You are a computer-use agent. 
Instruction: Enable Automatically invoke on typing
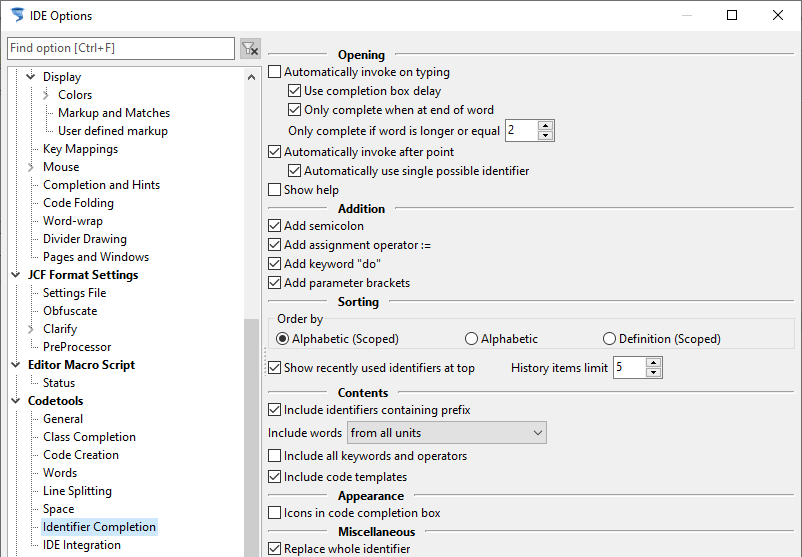275,72
